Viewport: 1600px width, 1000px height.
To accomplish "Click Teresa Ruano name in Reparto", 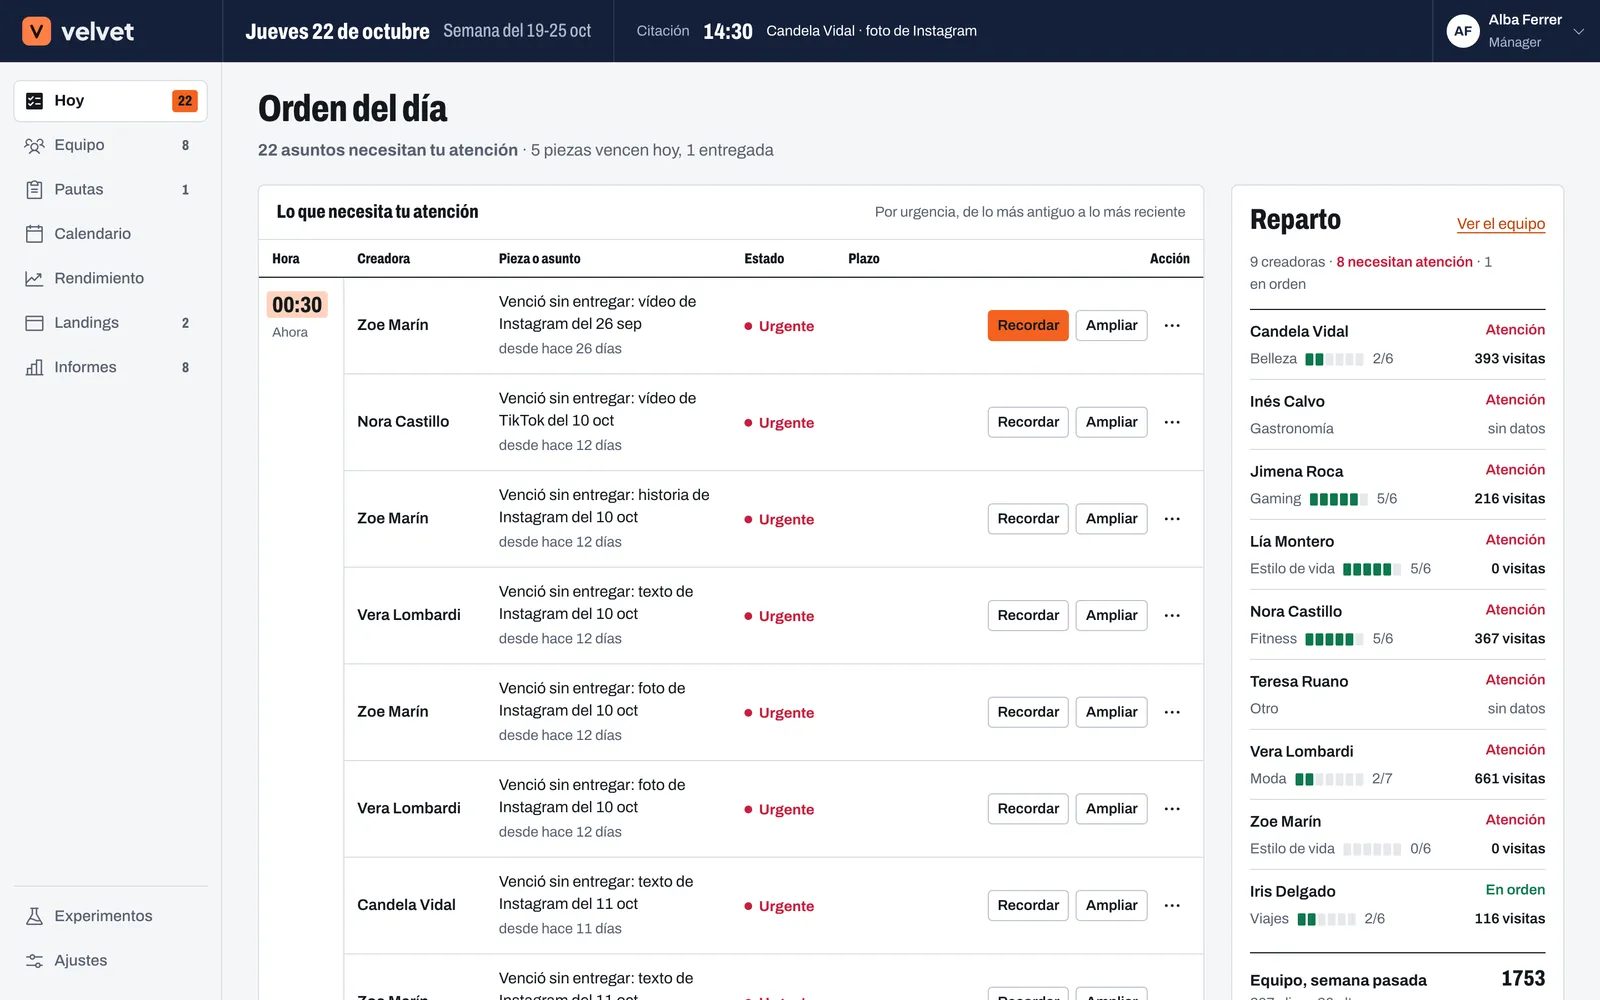I will coord(1299,682).
